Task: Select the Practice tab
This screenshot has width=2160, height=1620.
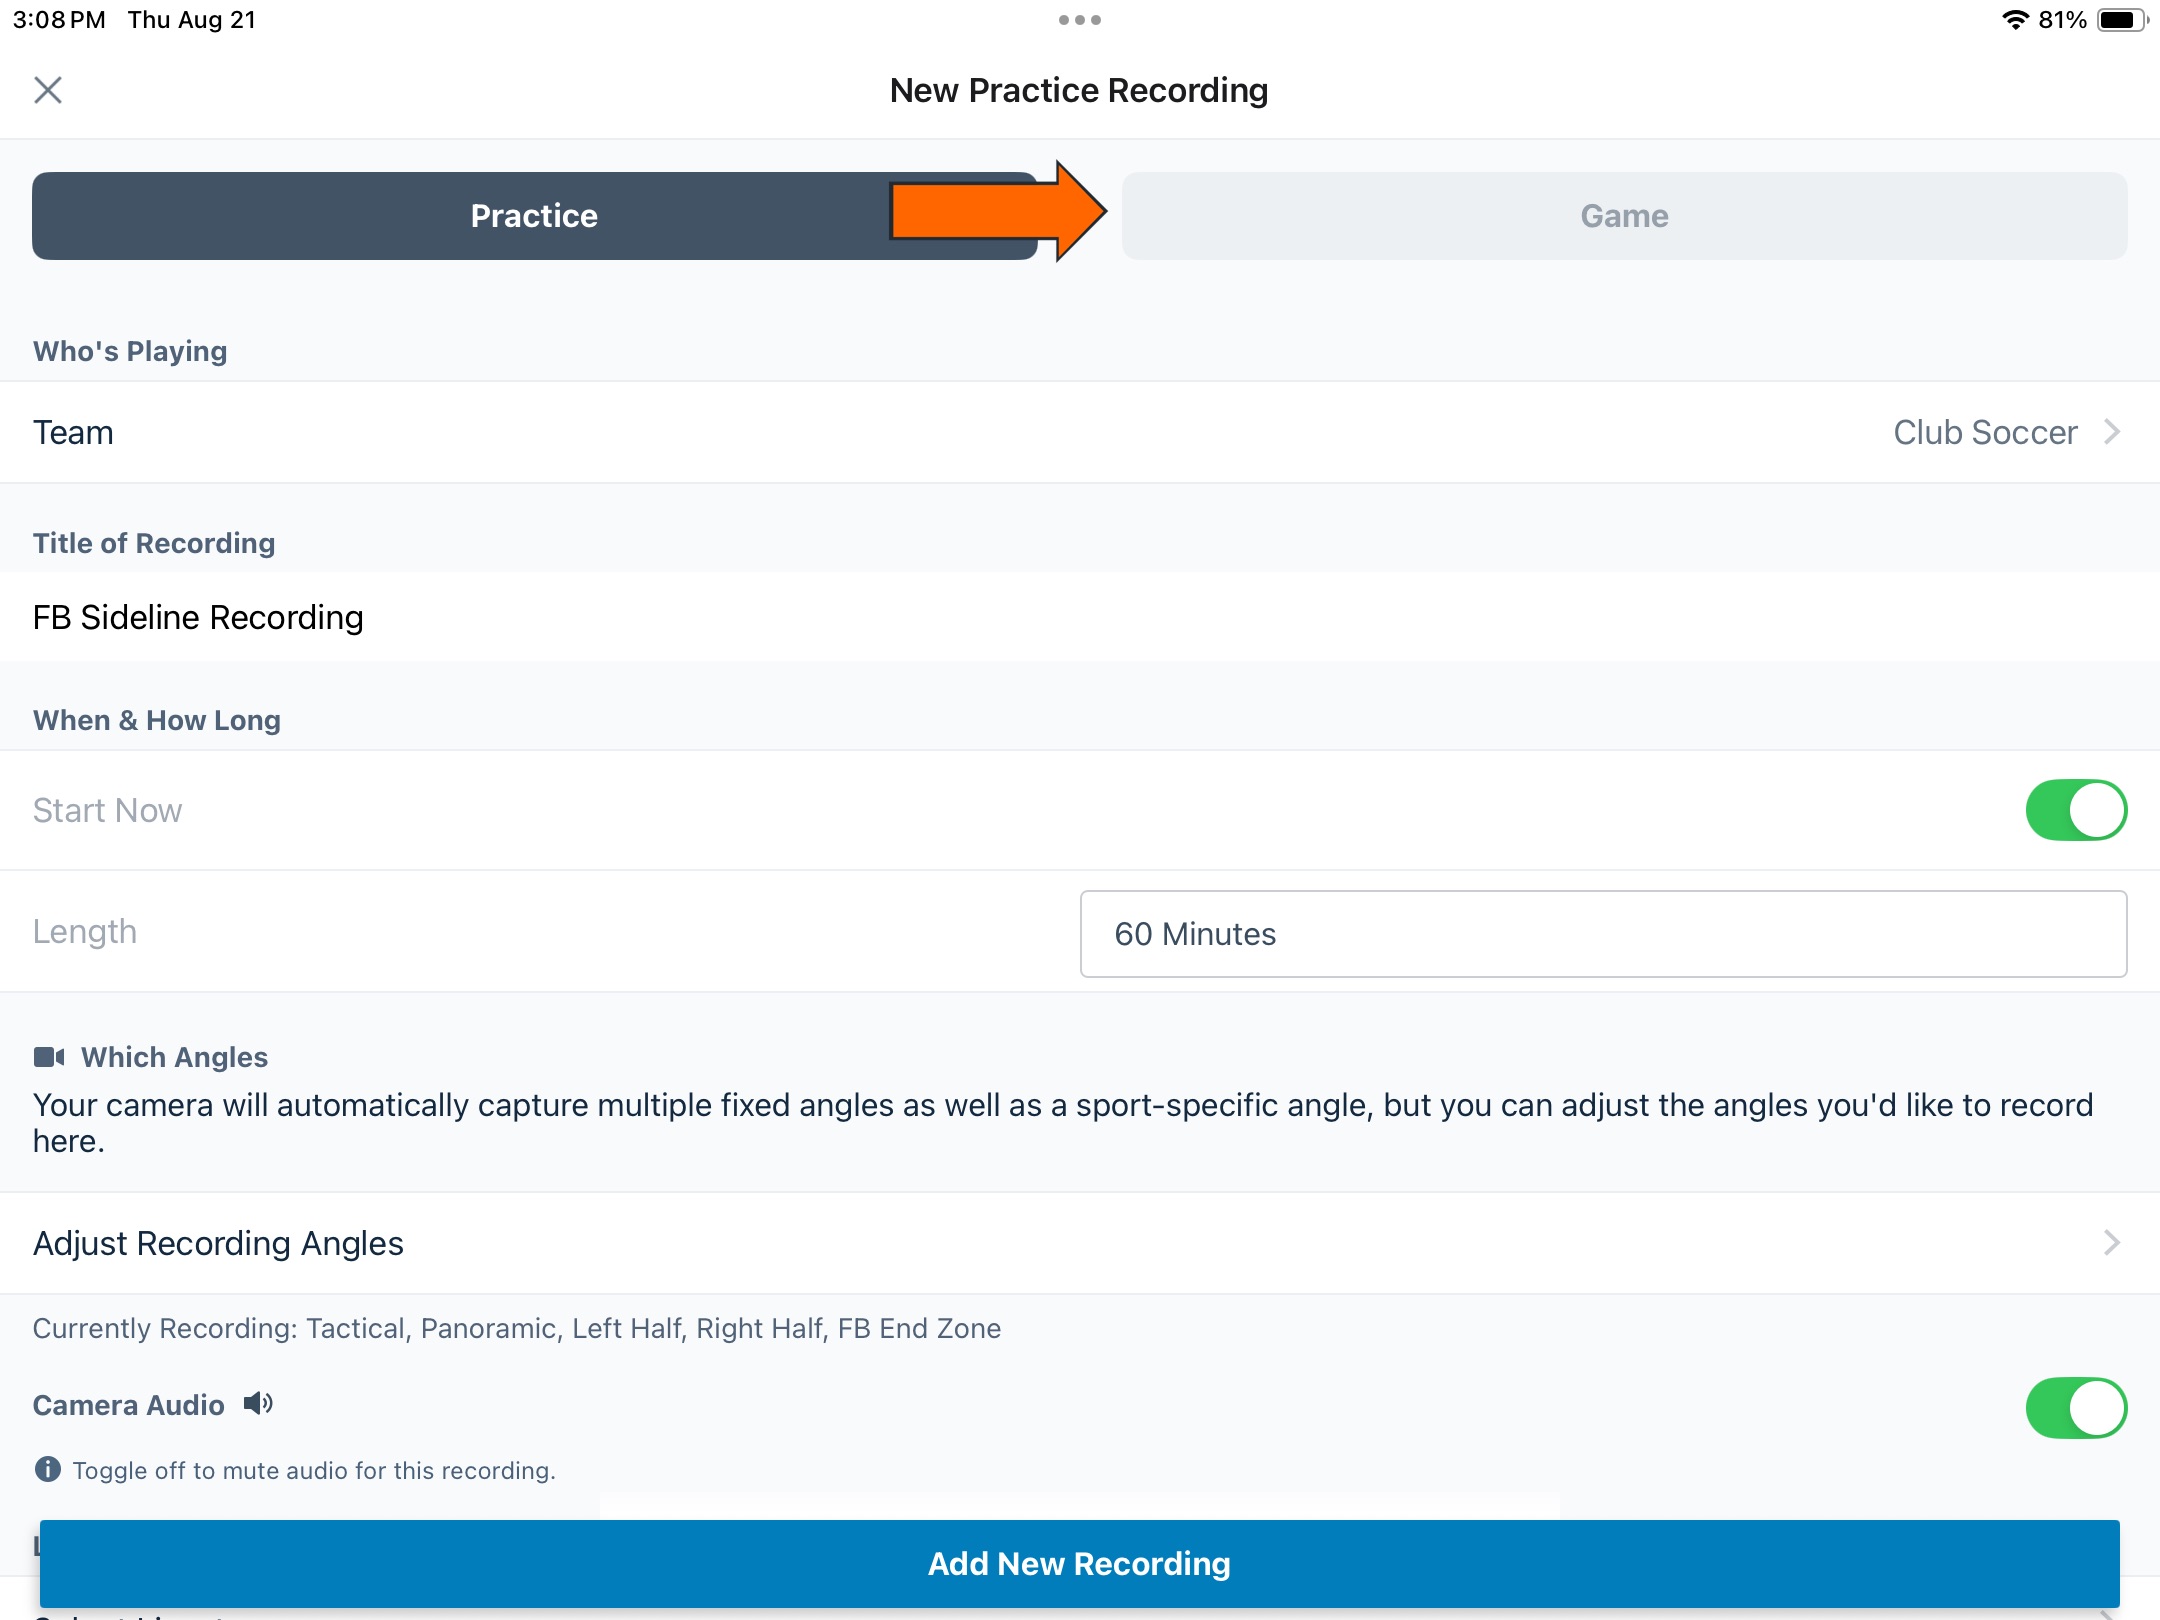Action: [534, 215]
